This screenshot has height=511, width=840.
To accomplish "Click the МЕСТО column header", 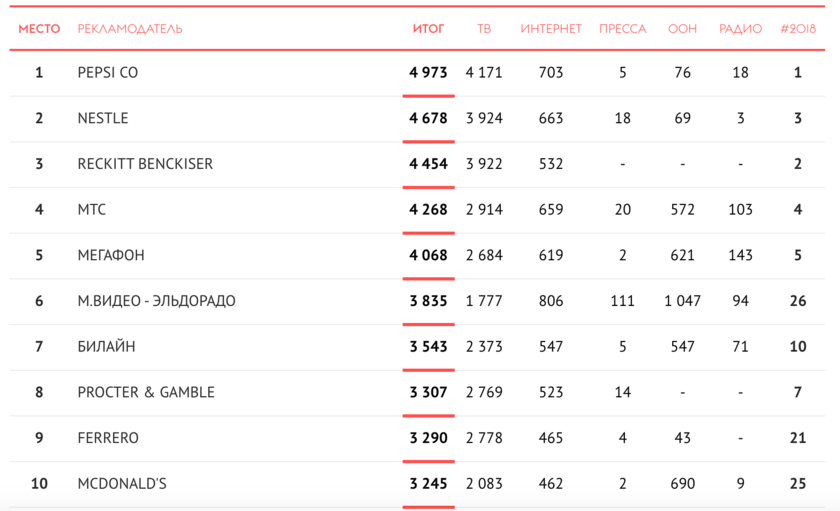I will pyautogui.click(x=39, y=29).
